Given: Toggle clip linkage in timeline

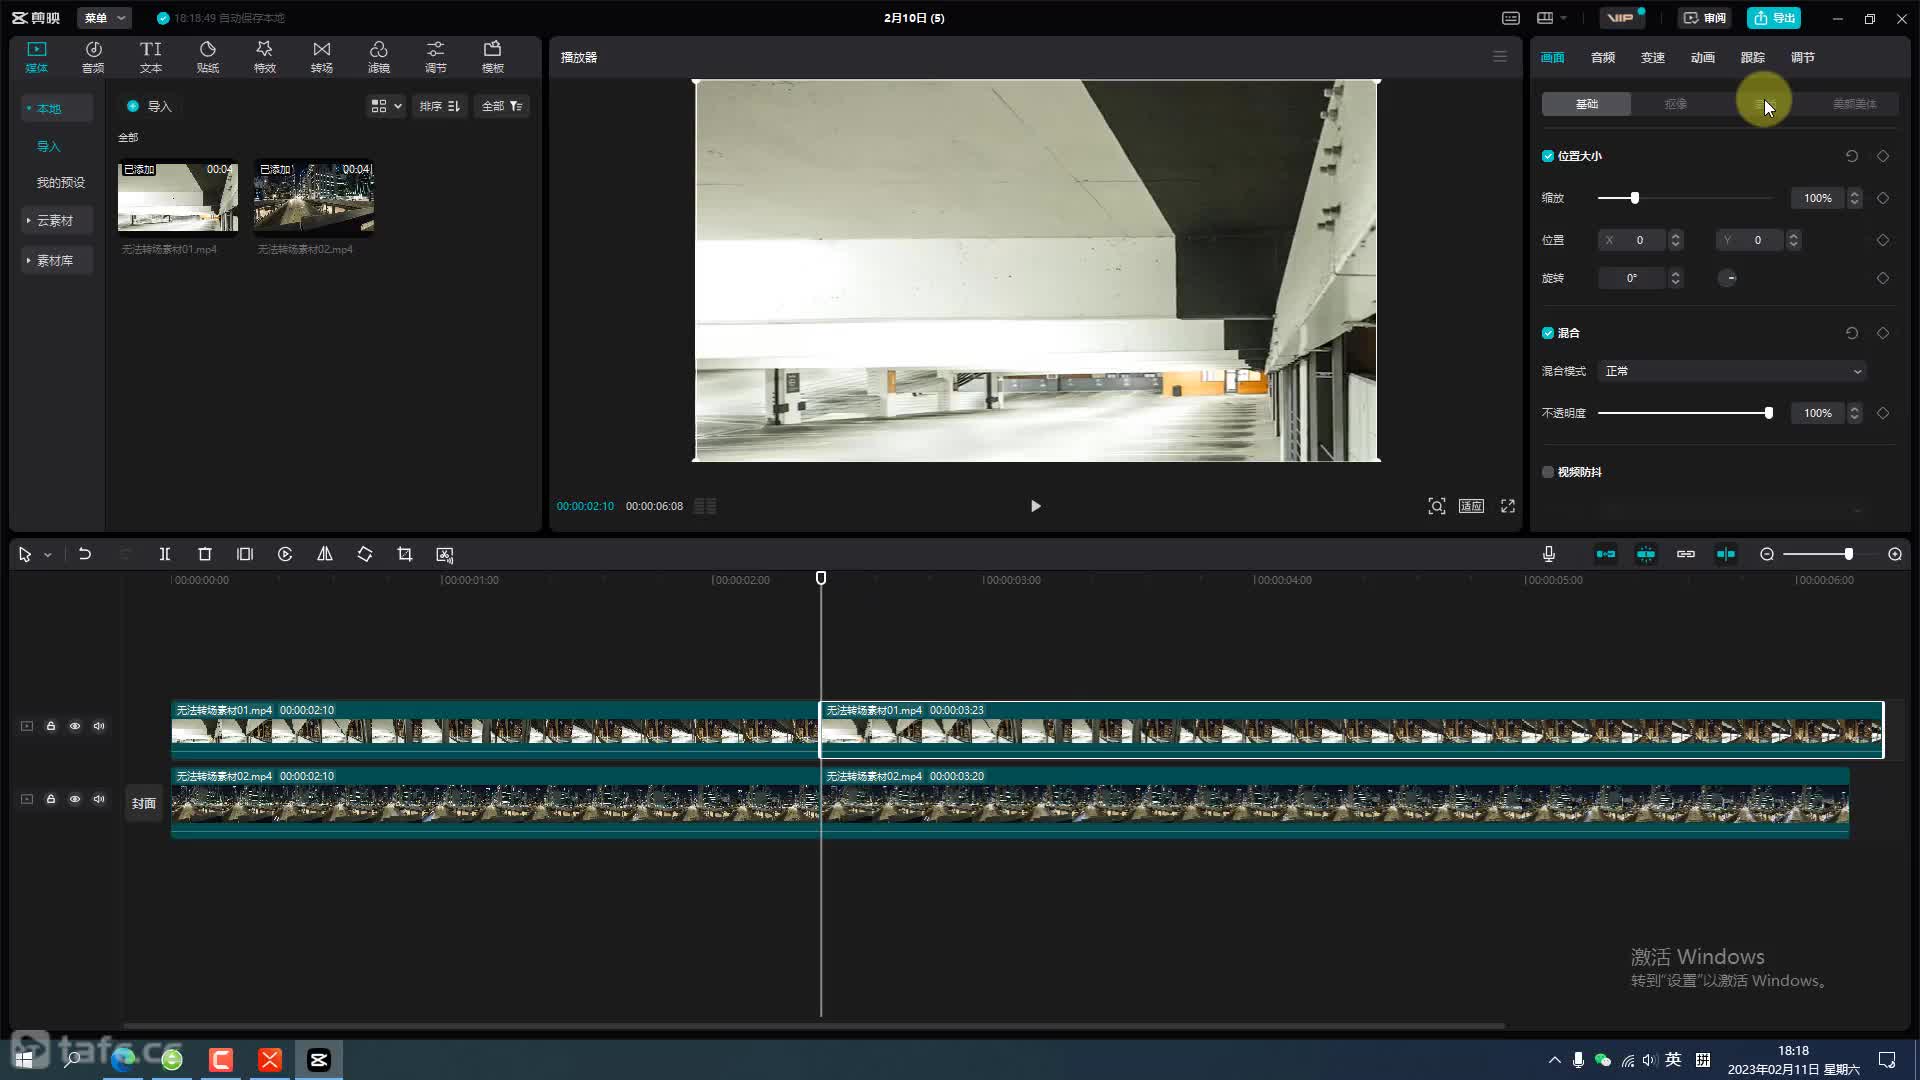Looking at the screenshot, I should 1686,554.
